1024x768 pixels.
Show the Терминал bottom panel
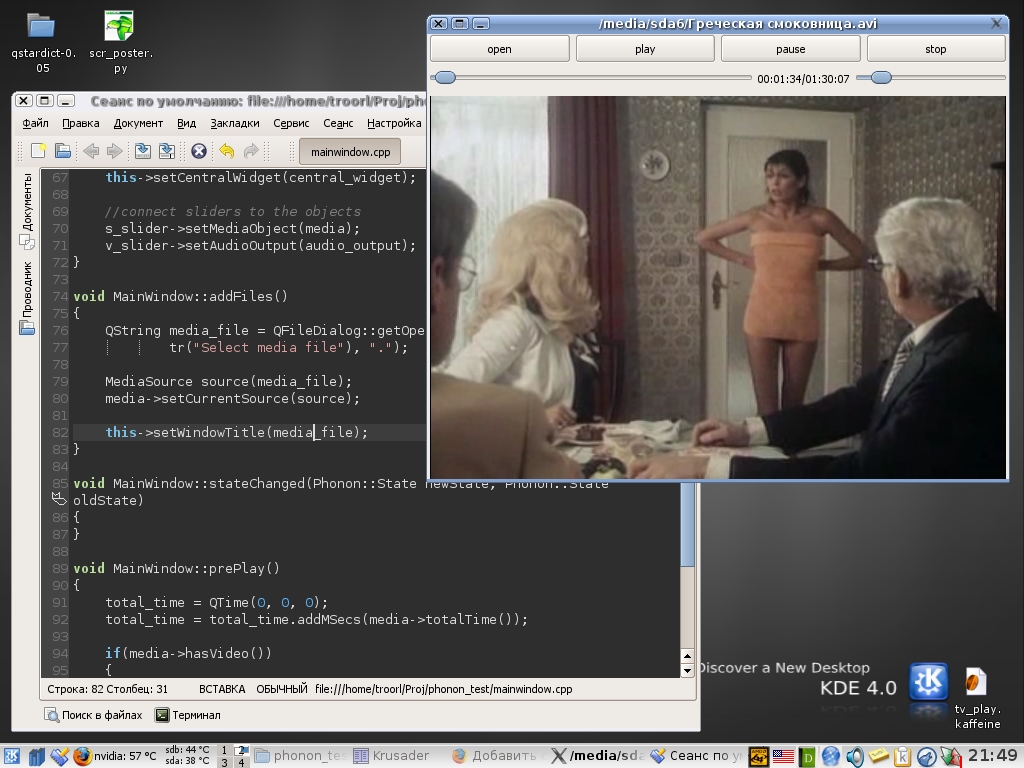(x=188, y=715)
